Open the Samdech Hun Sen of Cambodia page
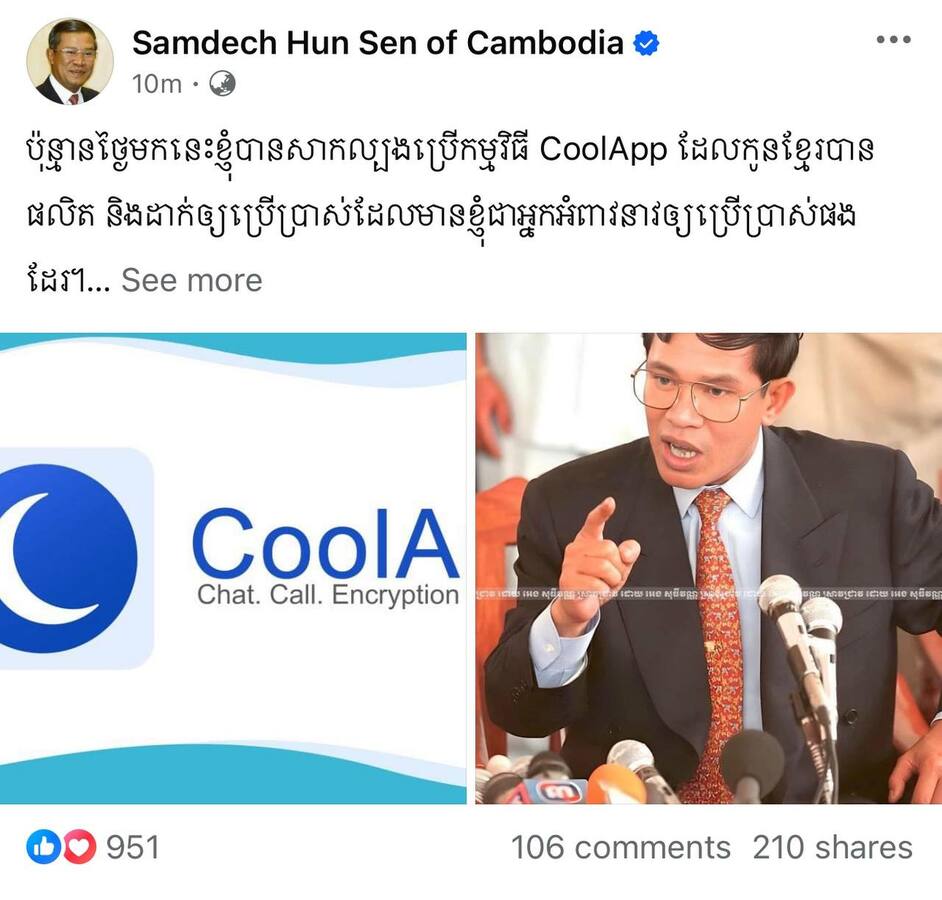 coord(377,43)
